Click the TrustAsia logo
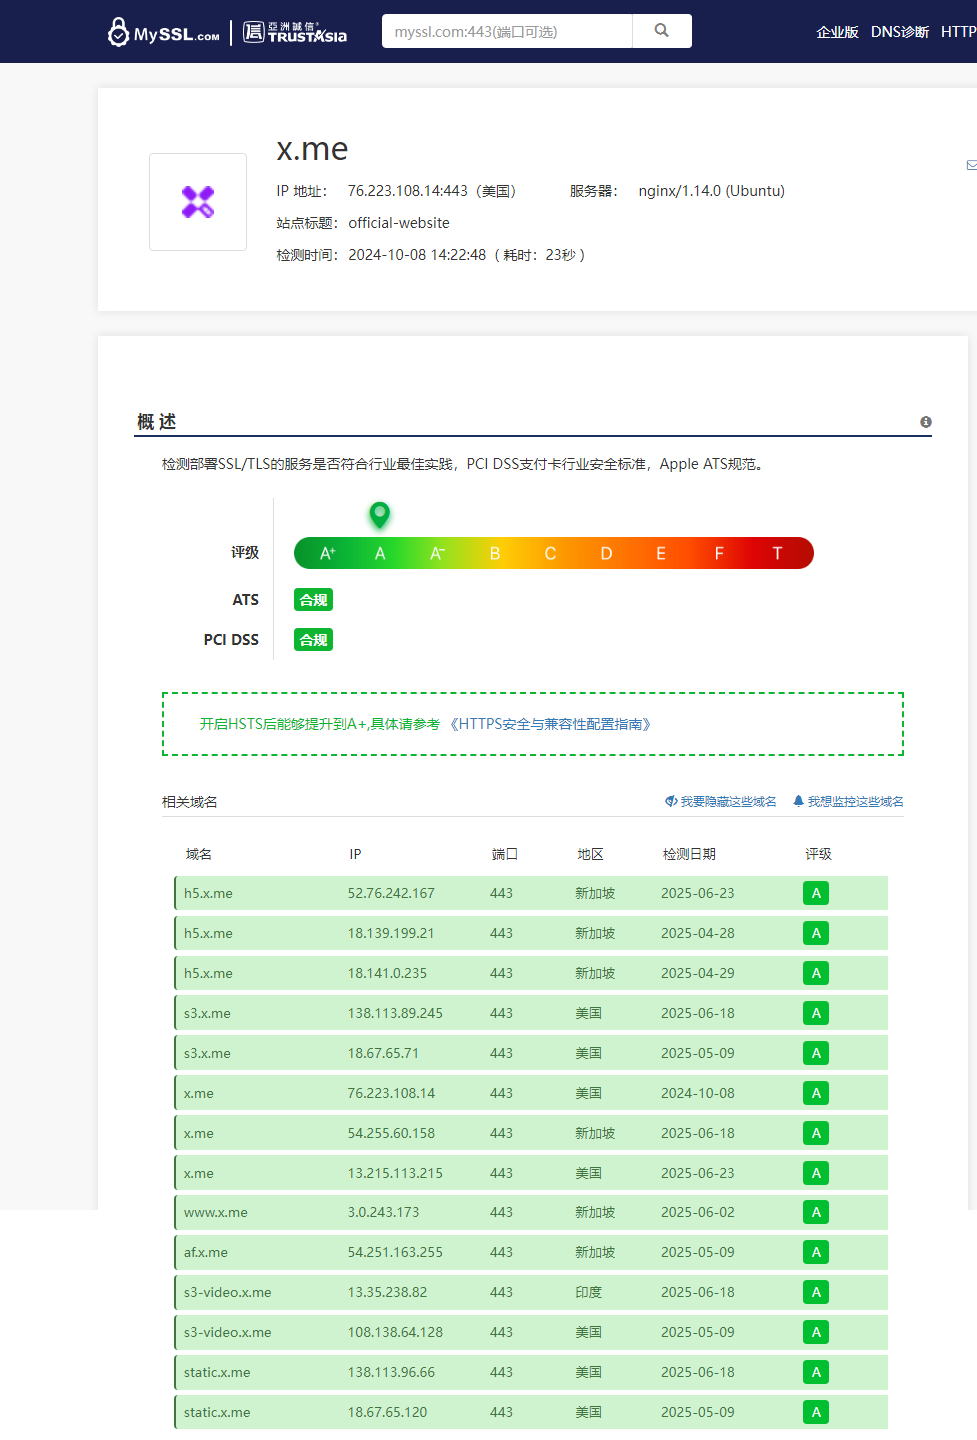Image resolution: width=977 pixels, height=1440 pixels. (296, 33)
